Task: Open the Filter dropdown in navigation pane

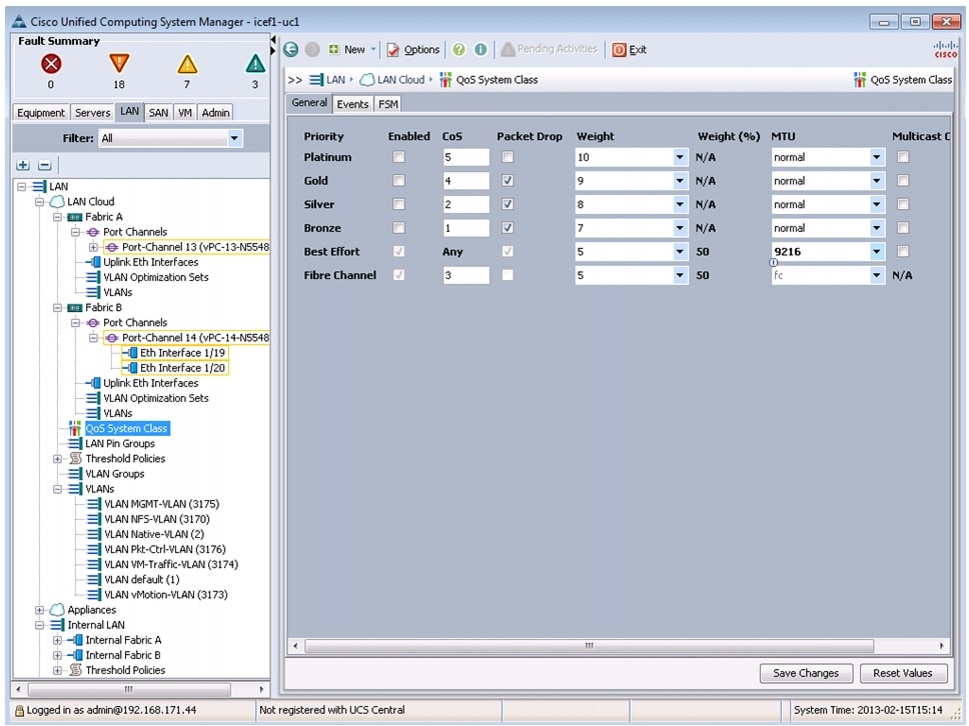Action: (235, 138)
